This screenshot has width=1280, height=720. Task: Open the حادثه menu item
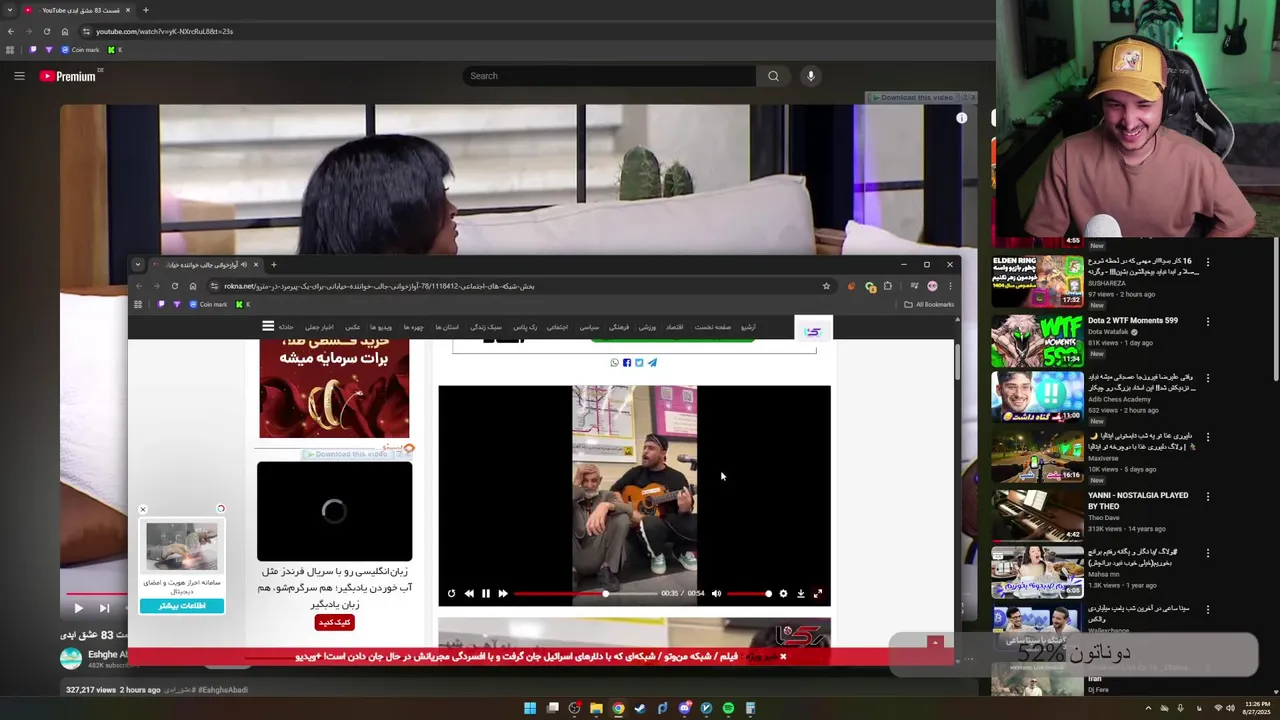(x=286, y=327)
